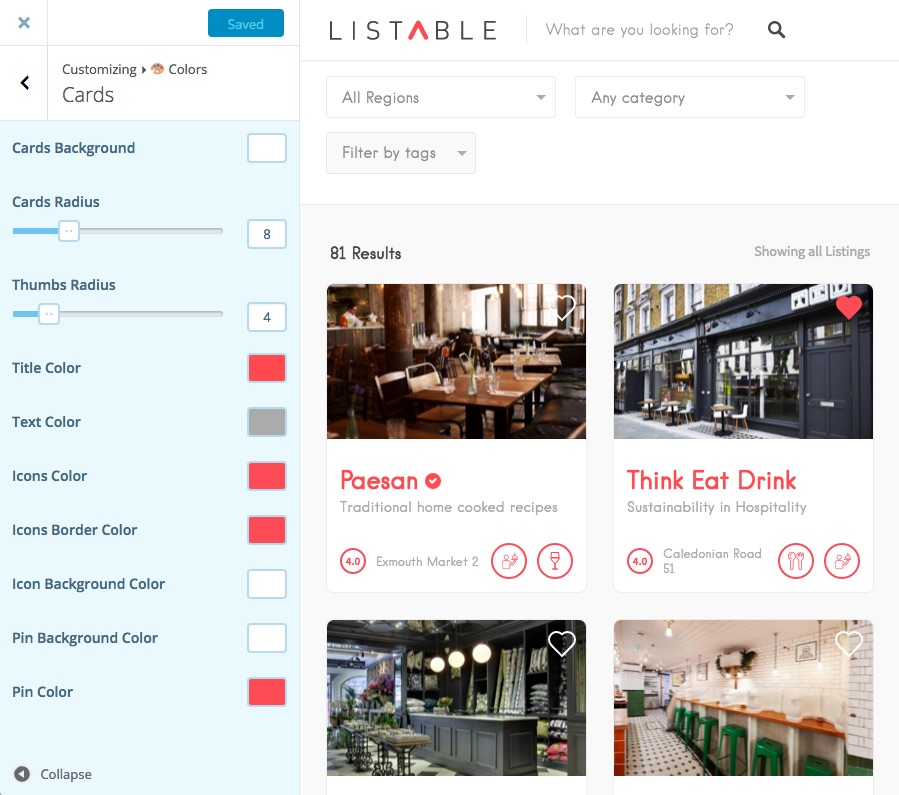Click Paesan's 4.0 rating badge
899x795 pixels.
353,561
